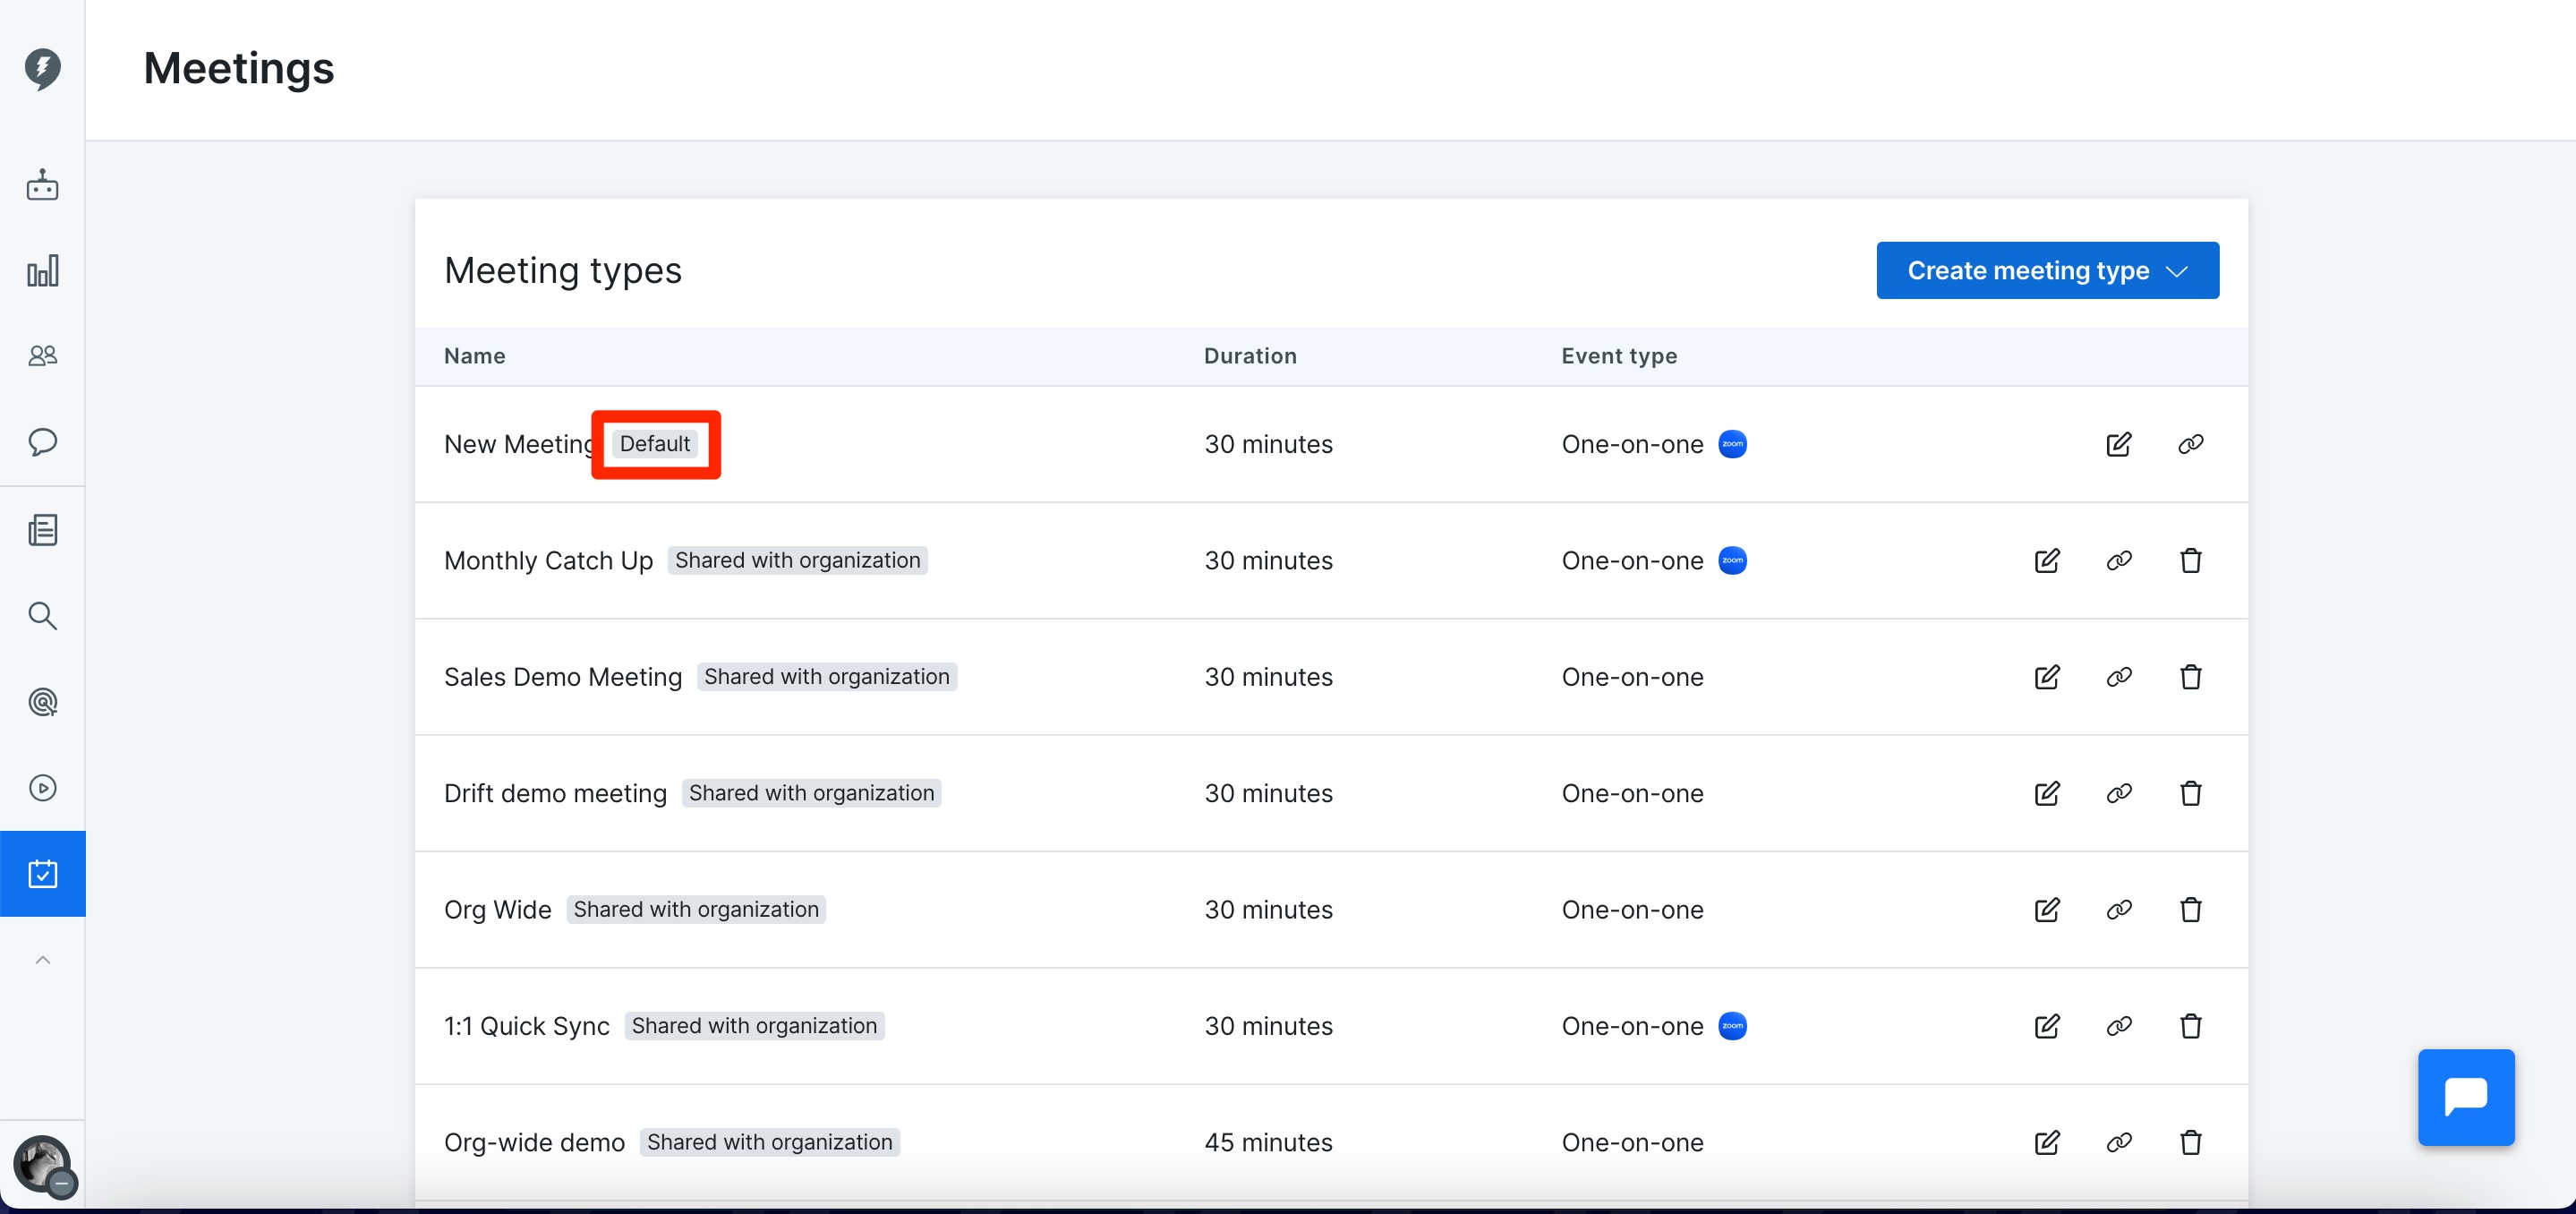
Task: Click the Zoom badge on New Meeting row
Action: [x=1732, y=444]
